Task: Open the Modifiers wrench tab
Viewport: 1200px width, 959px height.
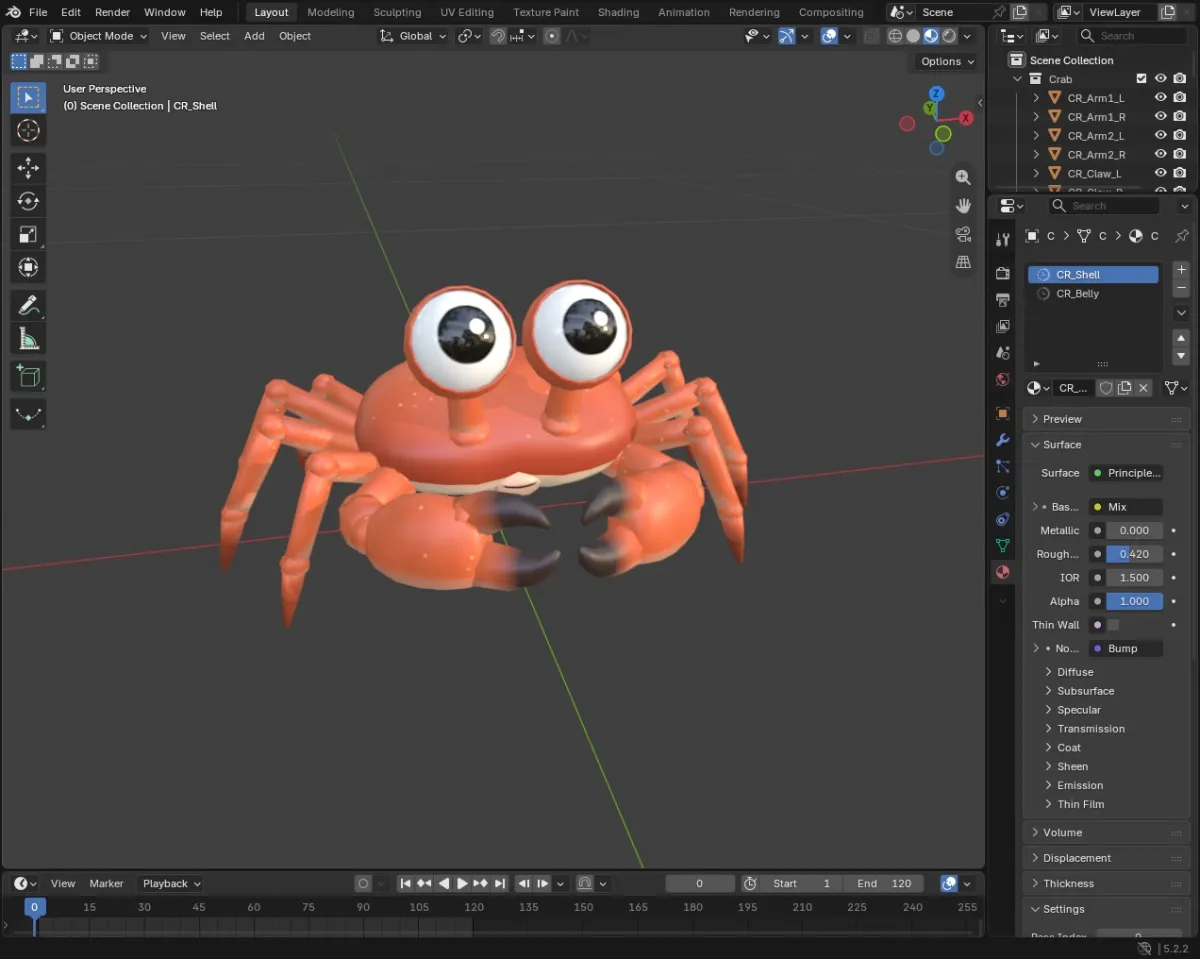Action: click(x=1003, y=440)
